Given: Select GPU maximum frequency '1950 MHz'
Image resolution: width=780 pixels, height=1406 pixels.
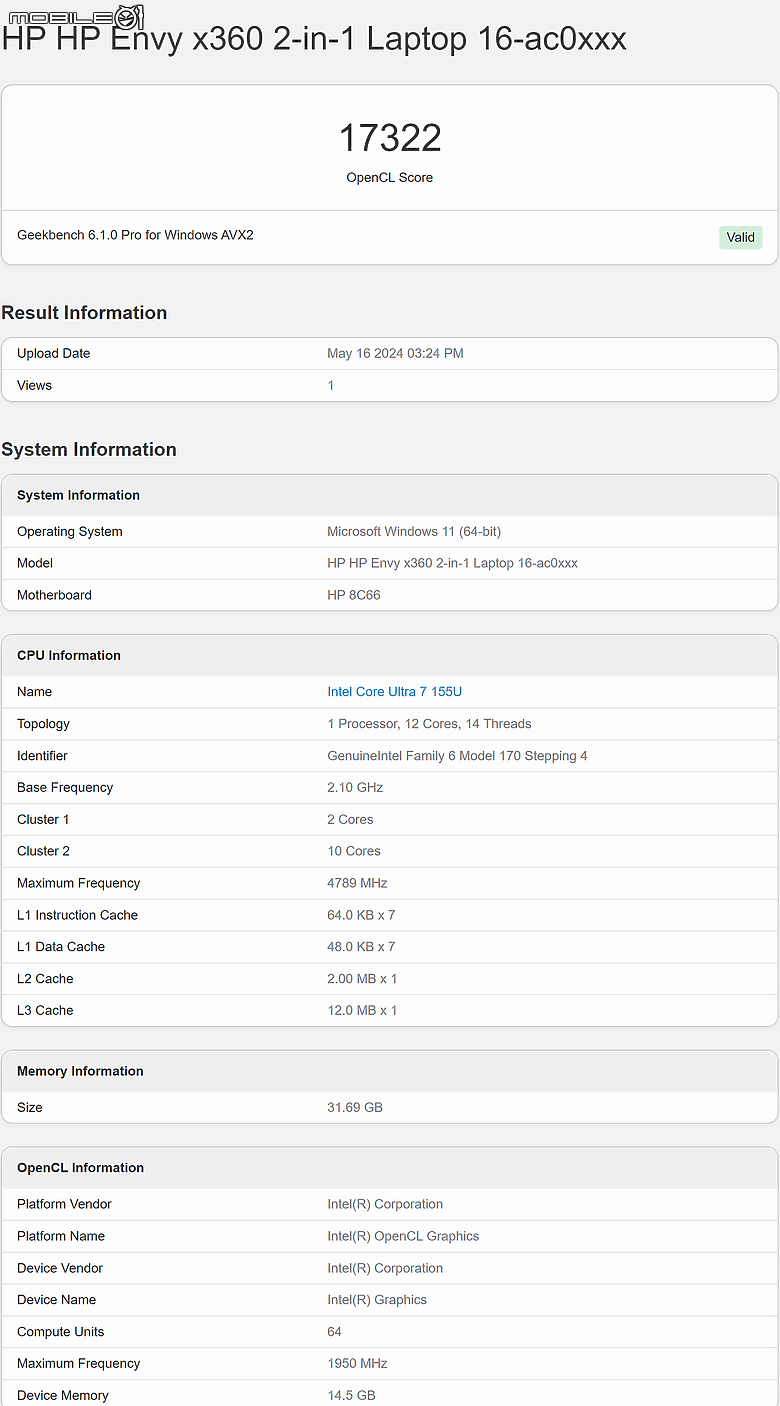Looking at the screenshot, I should [357, 1365].
